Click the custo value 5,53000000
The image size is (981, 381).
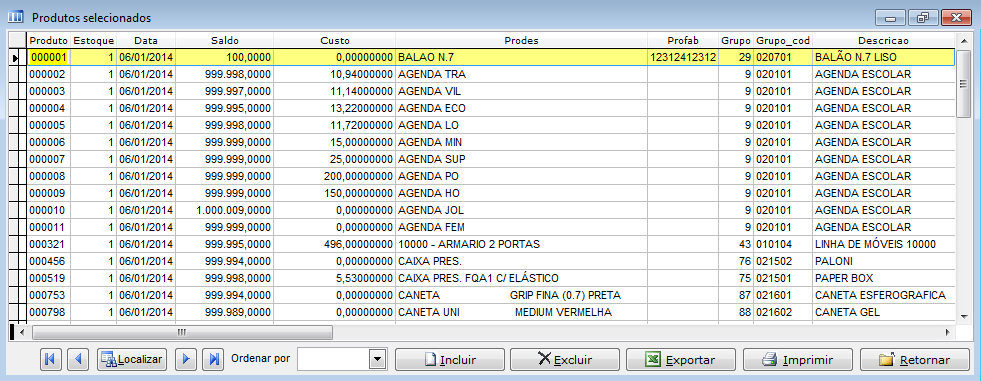[334, 277]
